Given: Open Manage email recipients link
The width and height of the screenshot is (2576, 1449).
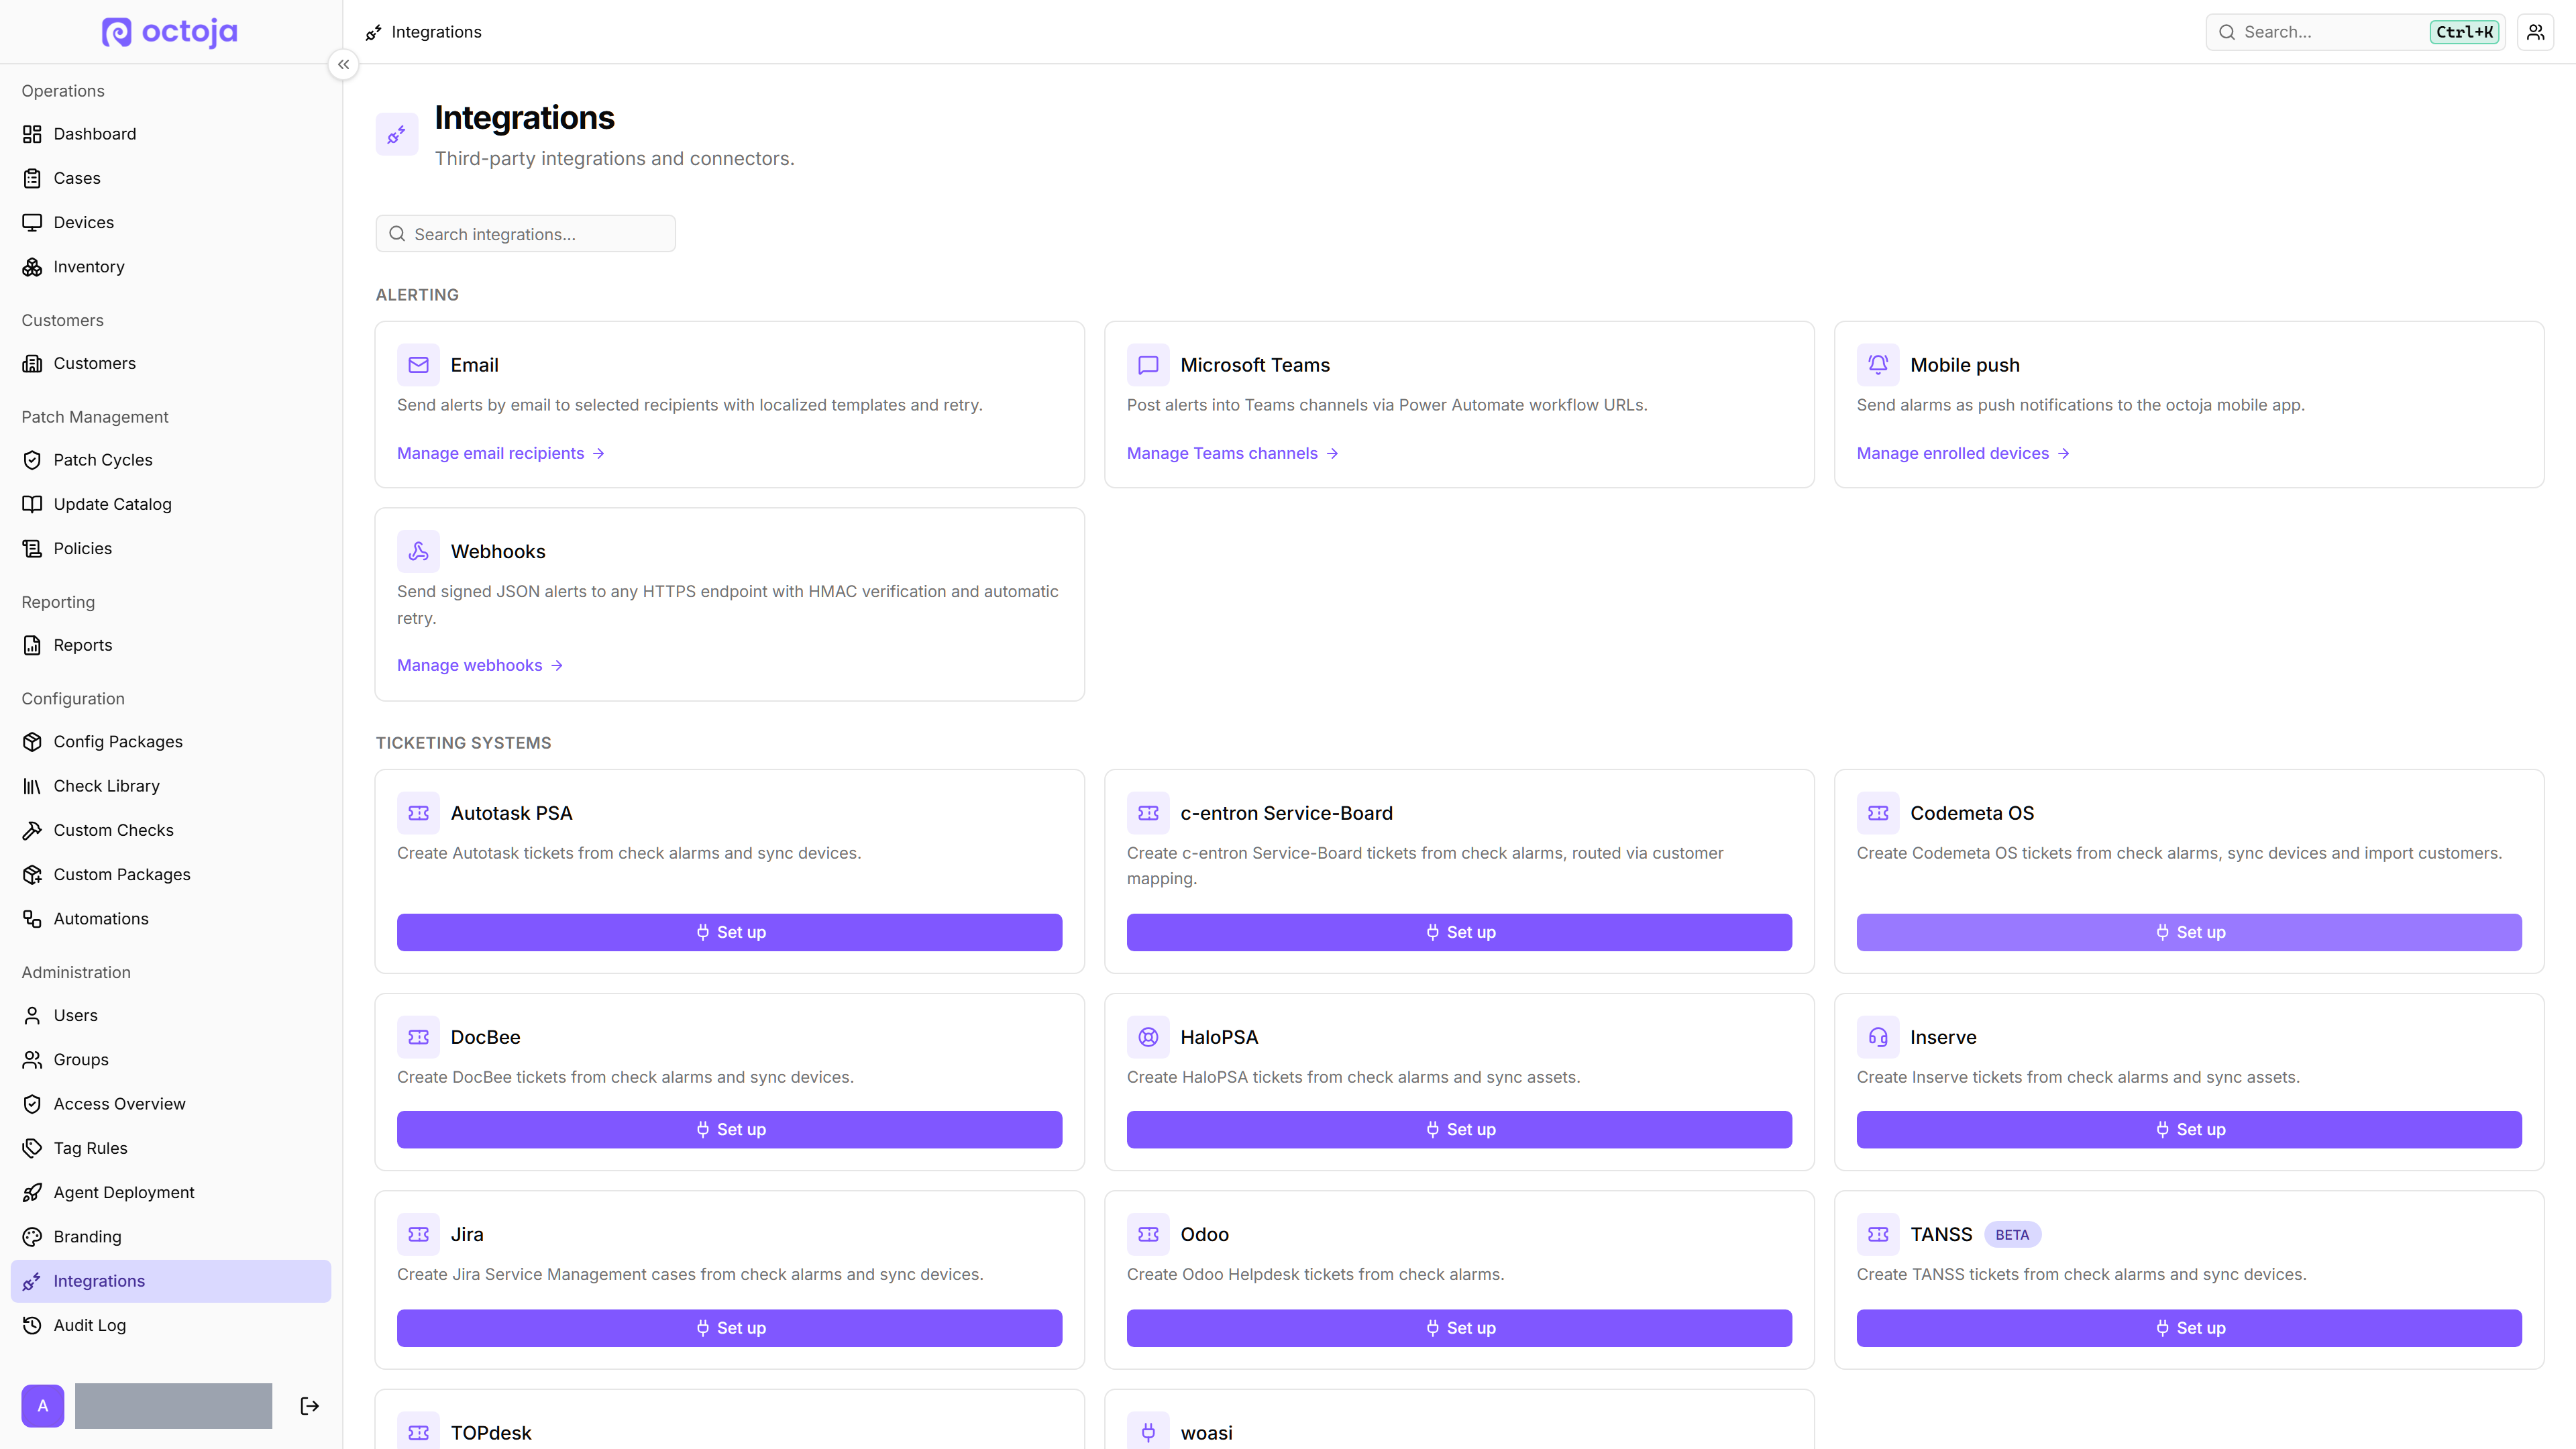Looking at the screenshot, I should [501, 453].
